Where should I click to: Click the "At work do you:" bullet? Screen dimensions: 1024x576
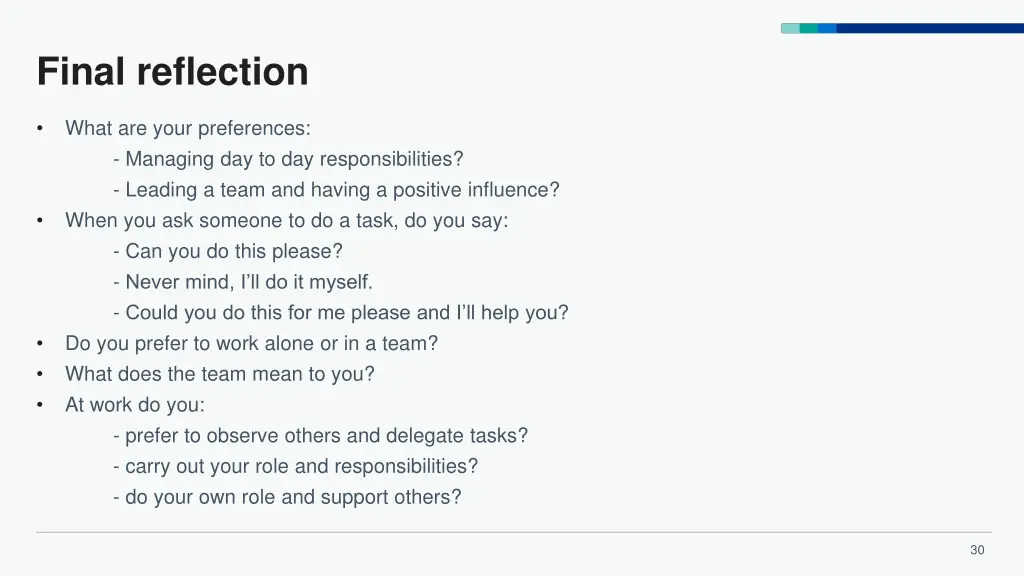tap(135, 405)
